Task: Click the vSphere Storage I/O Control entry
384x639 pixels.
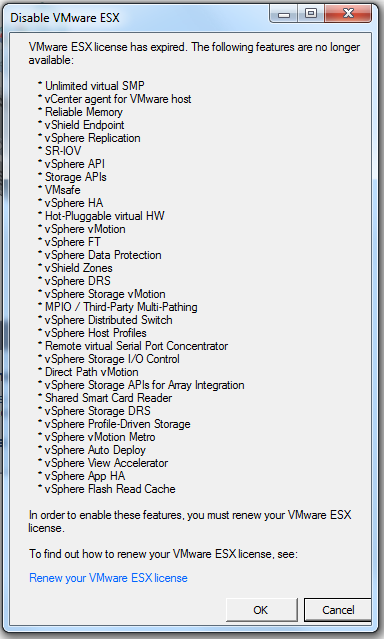Action: [112, 360]
